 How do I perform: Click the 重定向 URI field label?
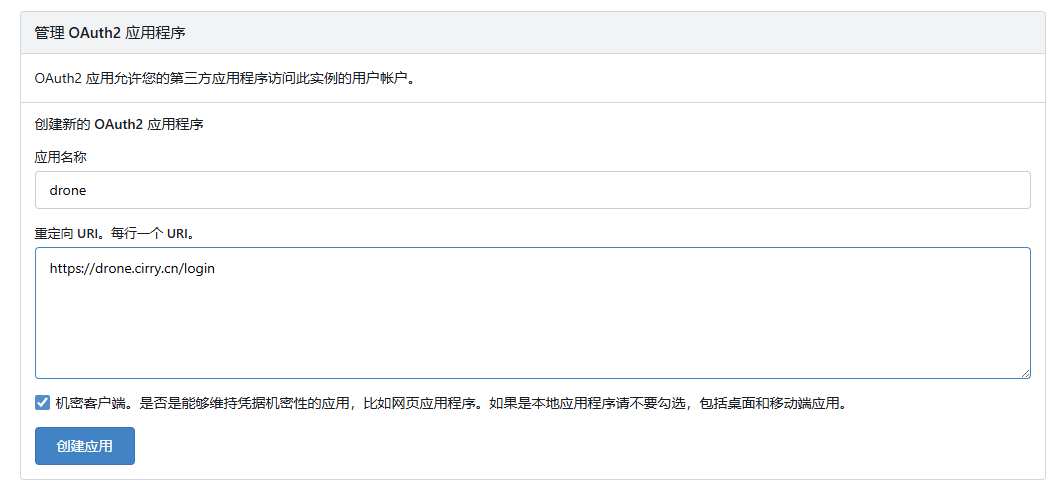[72, 233]
